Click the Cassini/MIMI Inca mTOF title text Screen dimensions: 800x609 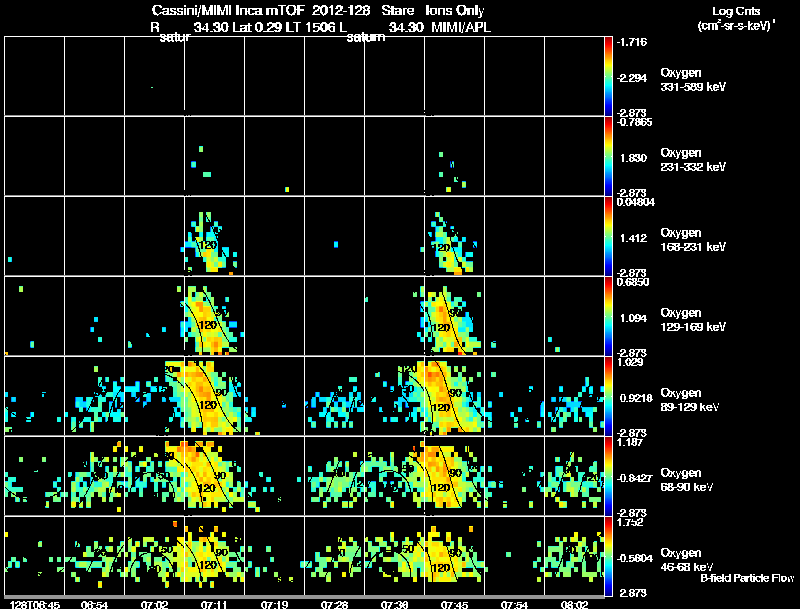coord(228,11)
